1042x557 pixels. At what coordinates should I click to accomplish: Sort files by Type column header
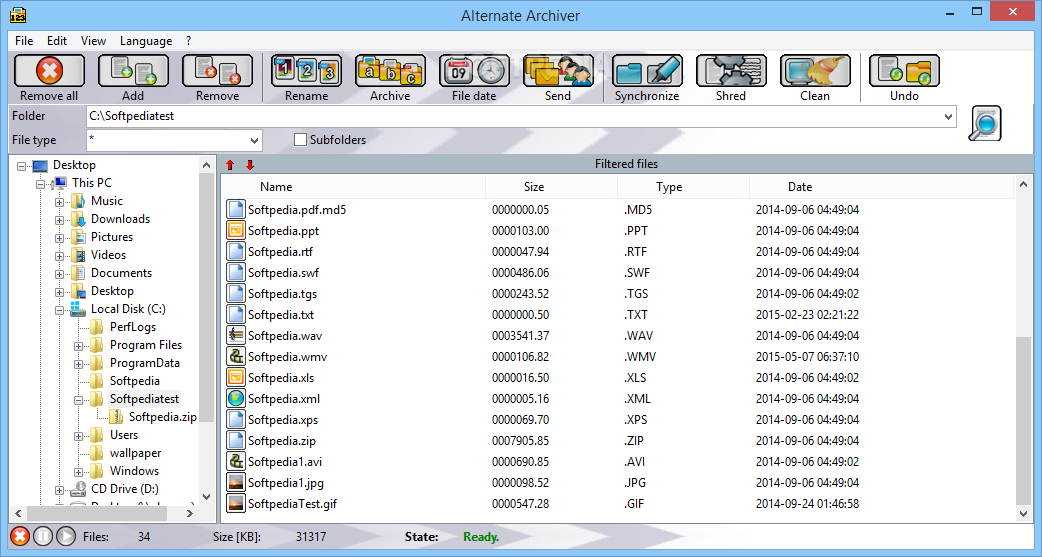pyautogui.click(x=682, y=187)
